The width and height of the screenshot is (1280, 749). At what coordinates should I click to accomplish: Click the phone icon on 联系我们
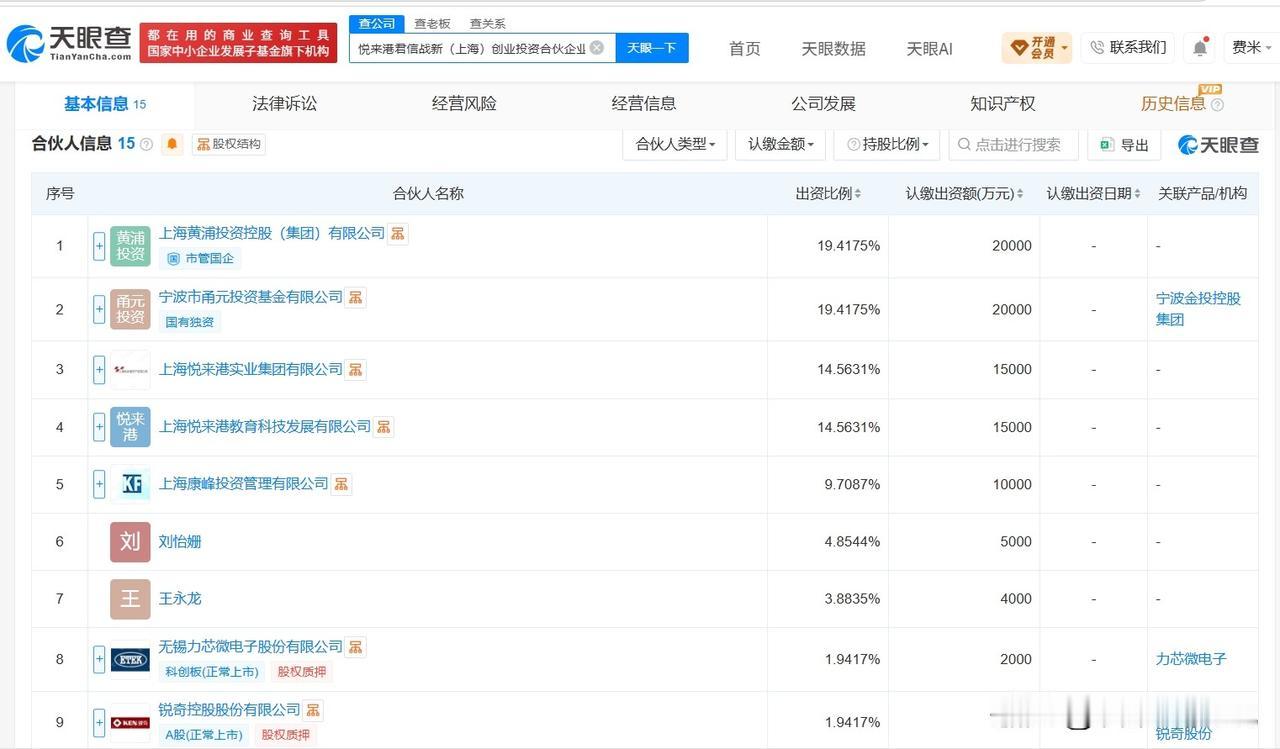1097,47
